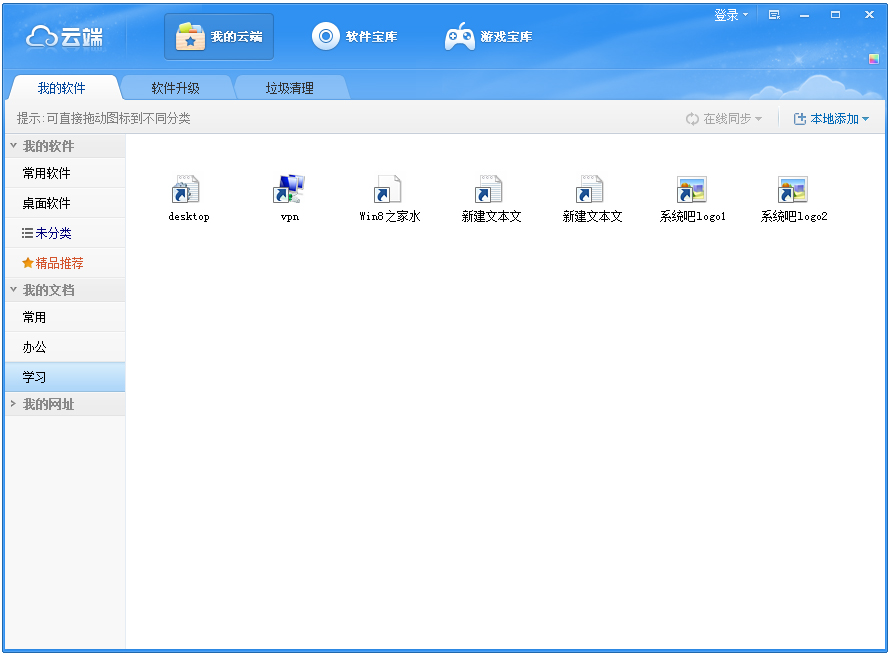
Task: Click the 游戏宝库 gamepad icon
Action: pos(460,36)
